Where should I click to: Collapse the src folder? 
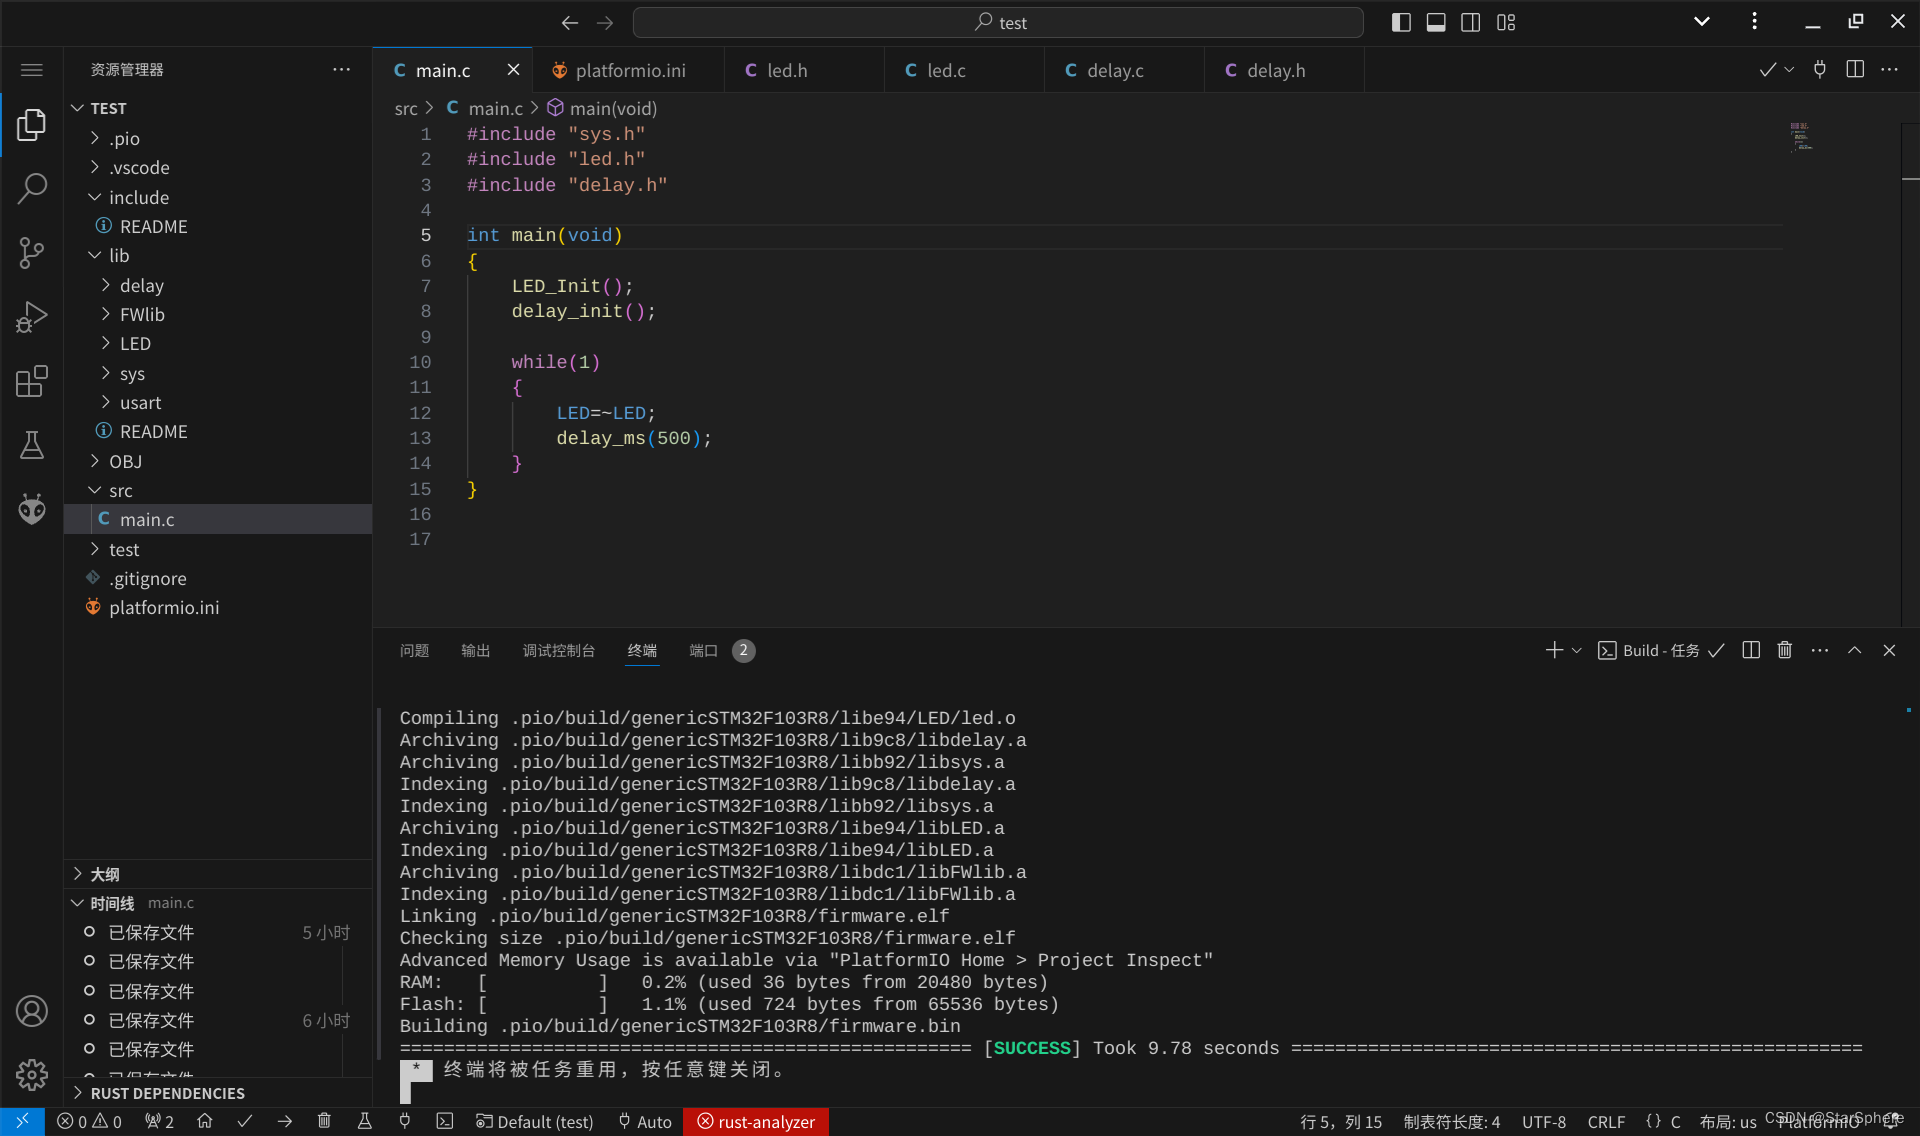[x=120, y=490]
